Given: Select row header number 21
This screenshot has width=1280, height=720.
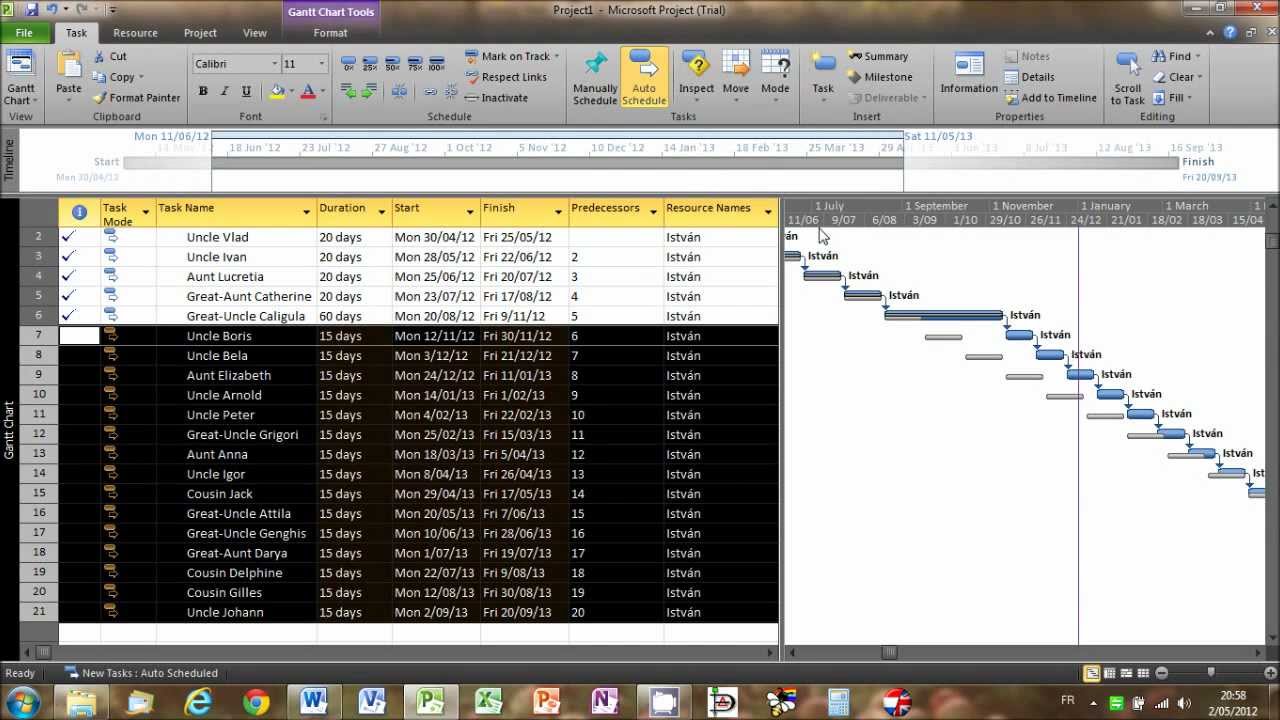Looking at the screenshot, I should (x=39, y=612).
